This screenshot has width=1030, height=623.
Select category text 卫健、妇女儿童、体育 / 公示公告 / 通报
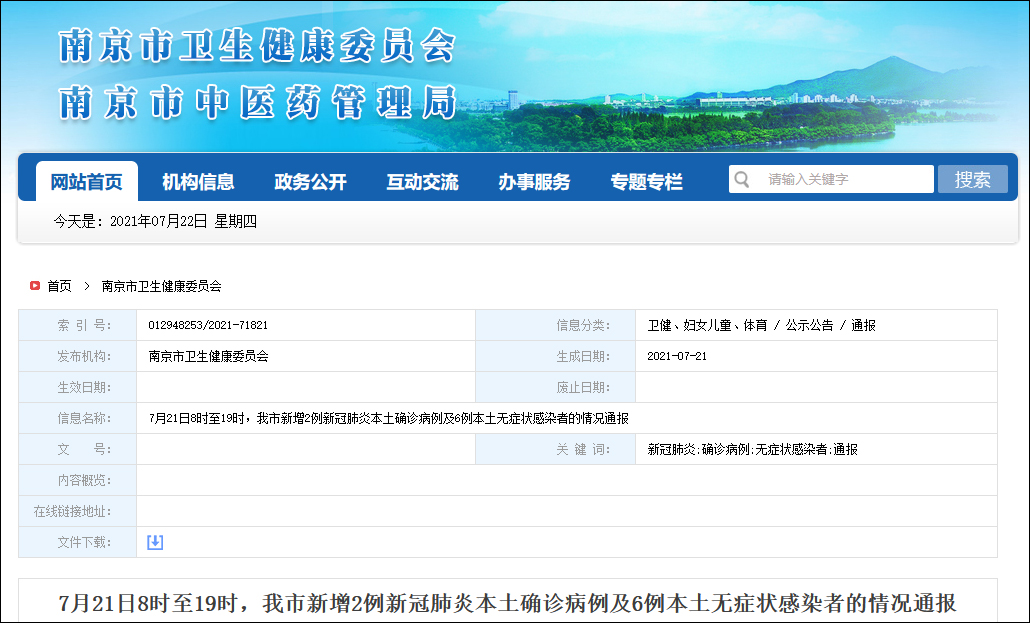(761, 325)
